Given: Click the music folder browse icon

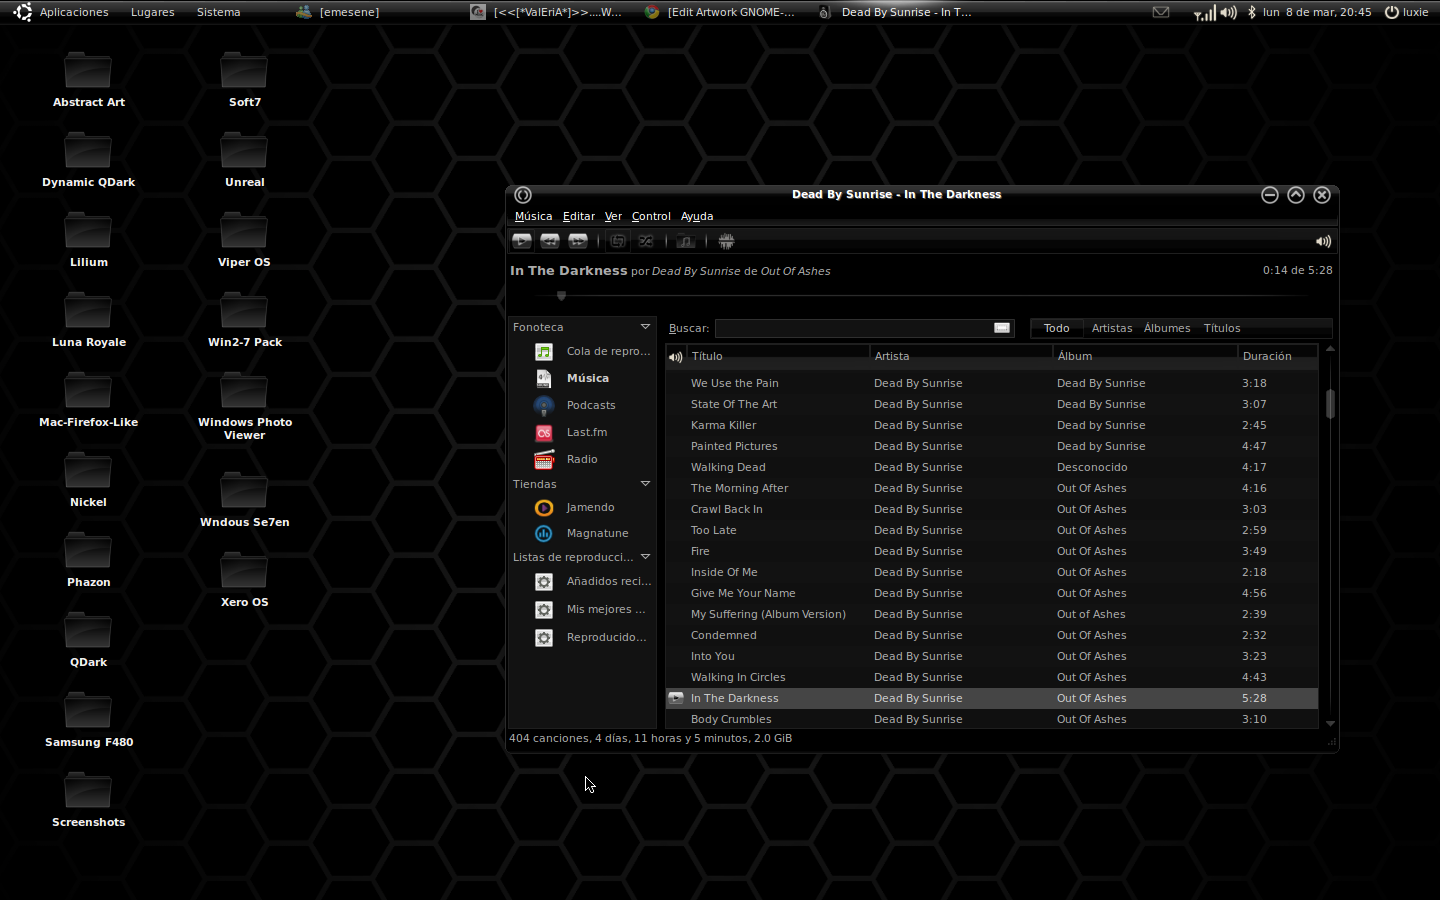Looking at the screenshot, I should click(685, 241).
